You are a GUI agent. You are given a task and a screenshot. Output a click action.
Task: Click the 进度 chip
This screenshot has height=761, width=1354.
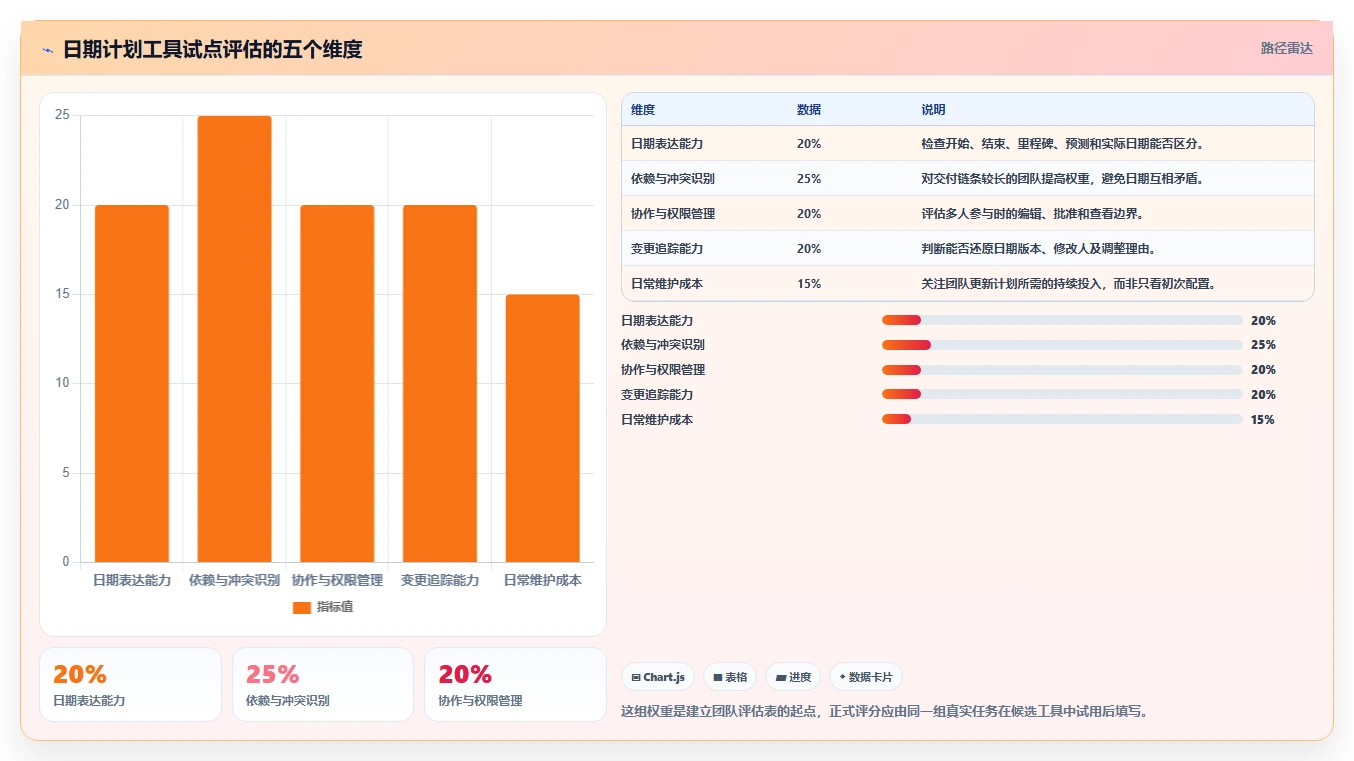[x=793, y=677]
